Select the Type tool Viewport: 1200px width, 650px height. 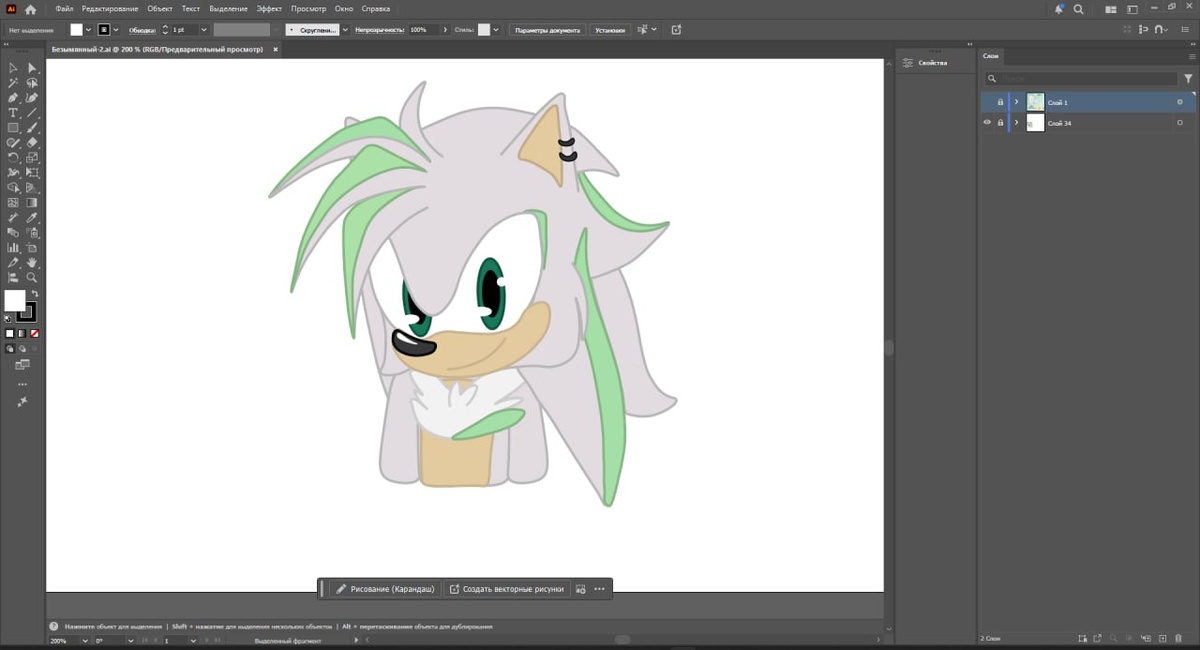(x=13, y=113)
